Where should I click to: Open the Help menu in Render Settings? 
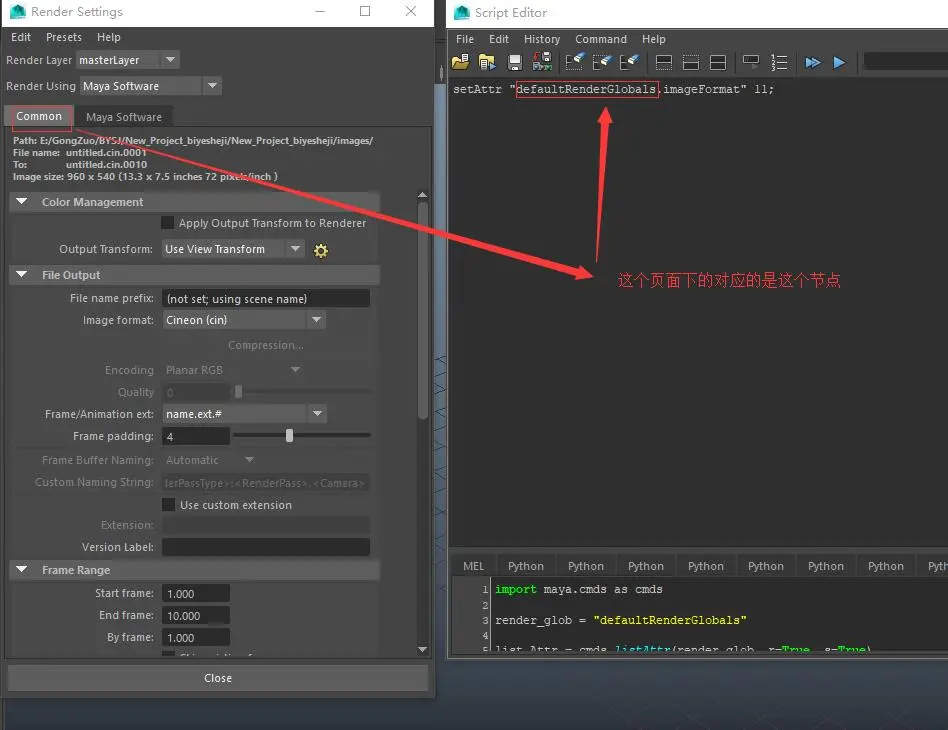109,37
